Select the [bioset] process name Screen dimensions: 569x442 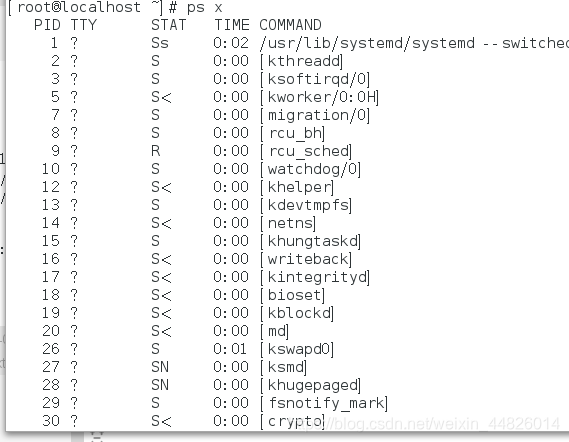pyautogui.click(x=292, y=295)
